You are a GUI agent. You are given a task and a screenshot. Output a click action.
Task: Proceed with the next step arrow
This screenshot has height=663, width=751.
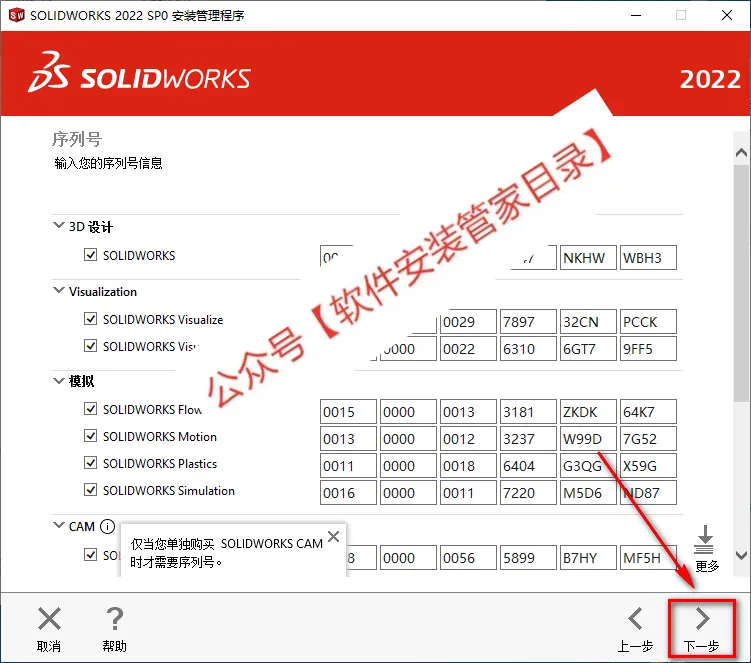coord(702,618)
